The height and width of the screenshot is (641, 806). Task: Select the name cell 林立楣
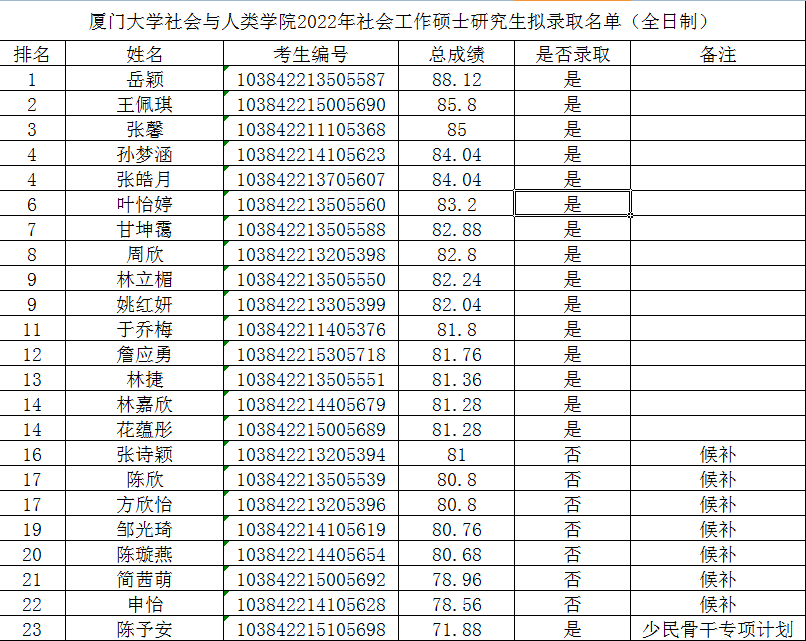coord(144,279)
